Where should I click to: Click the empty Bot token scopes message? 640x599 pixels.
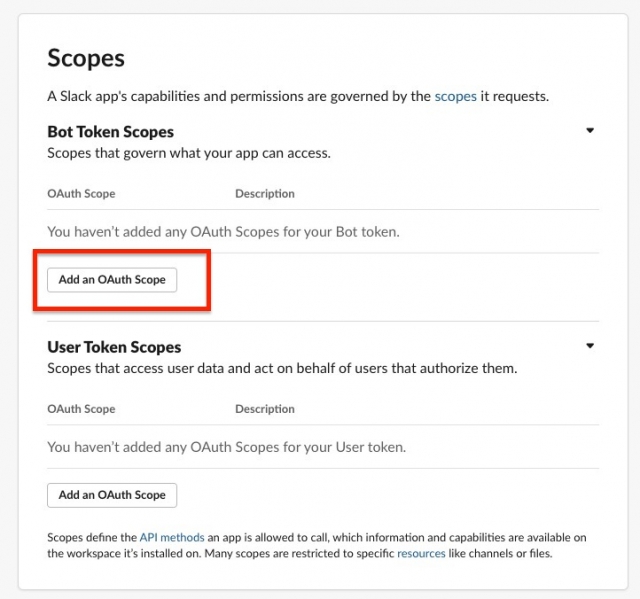point(223,232)
